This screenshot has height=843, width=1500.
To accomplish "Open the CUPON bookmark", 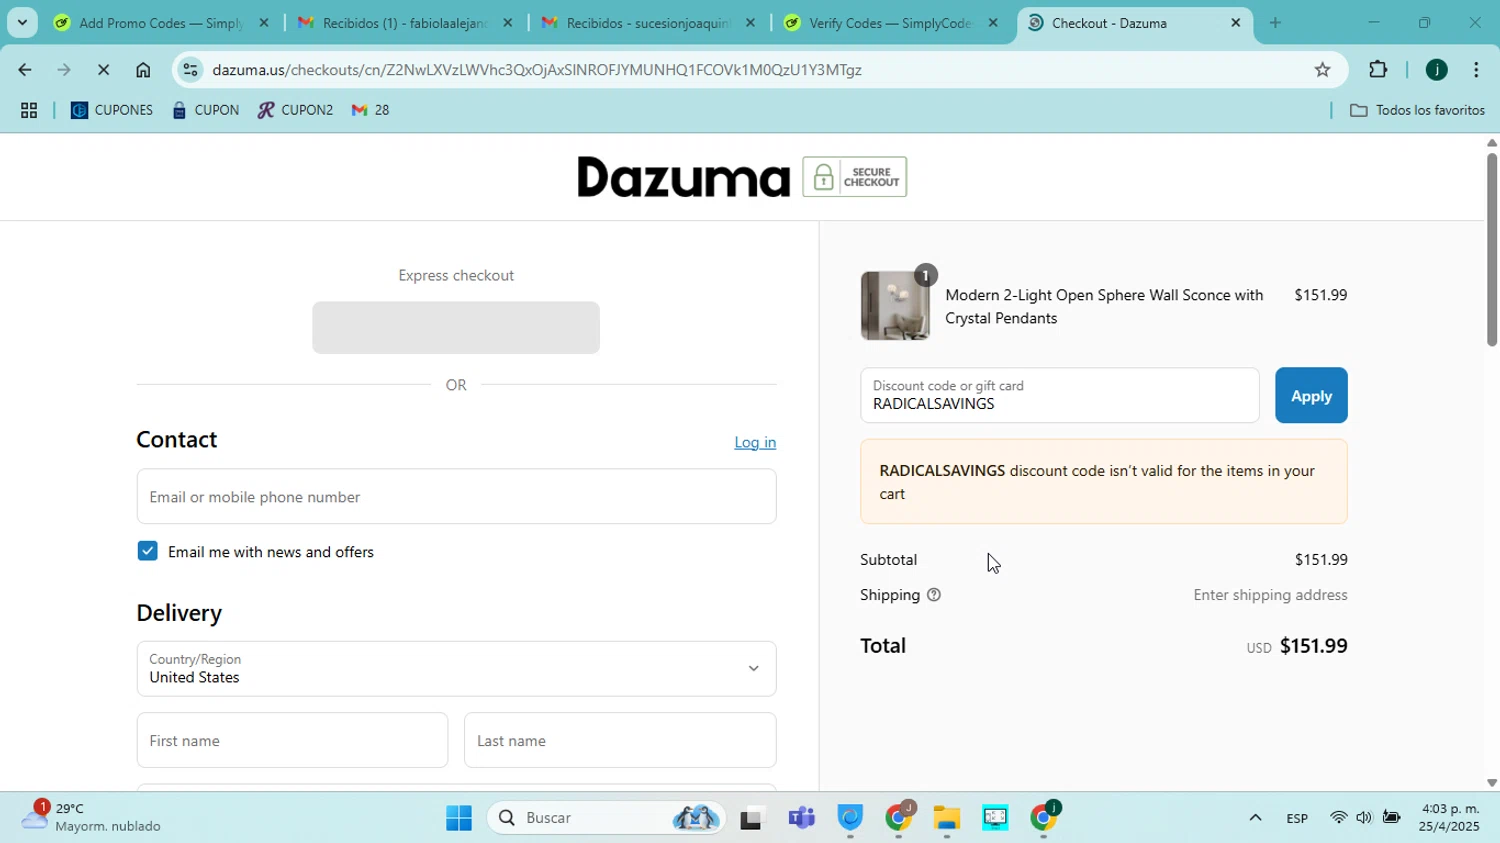I will [x=206, y=111].
